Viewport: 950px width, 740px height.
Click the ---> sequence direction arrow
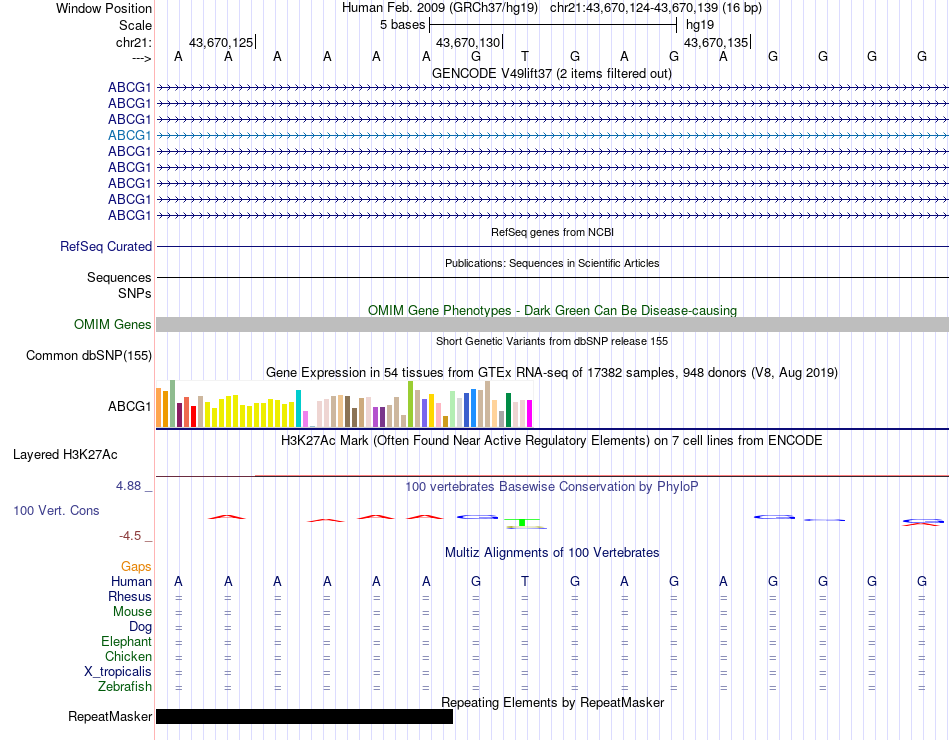tap(141, 58)
